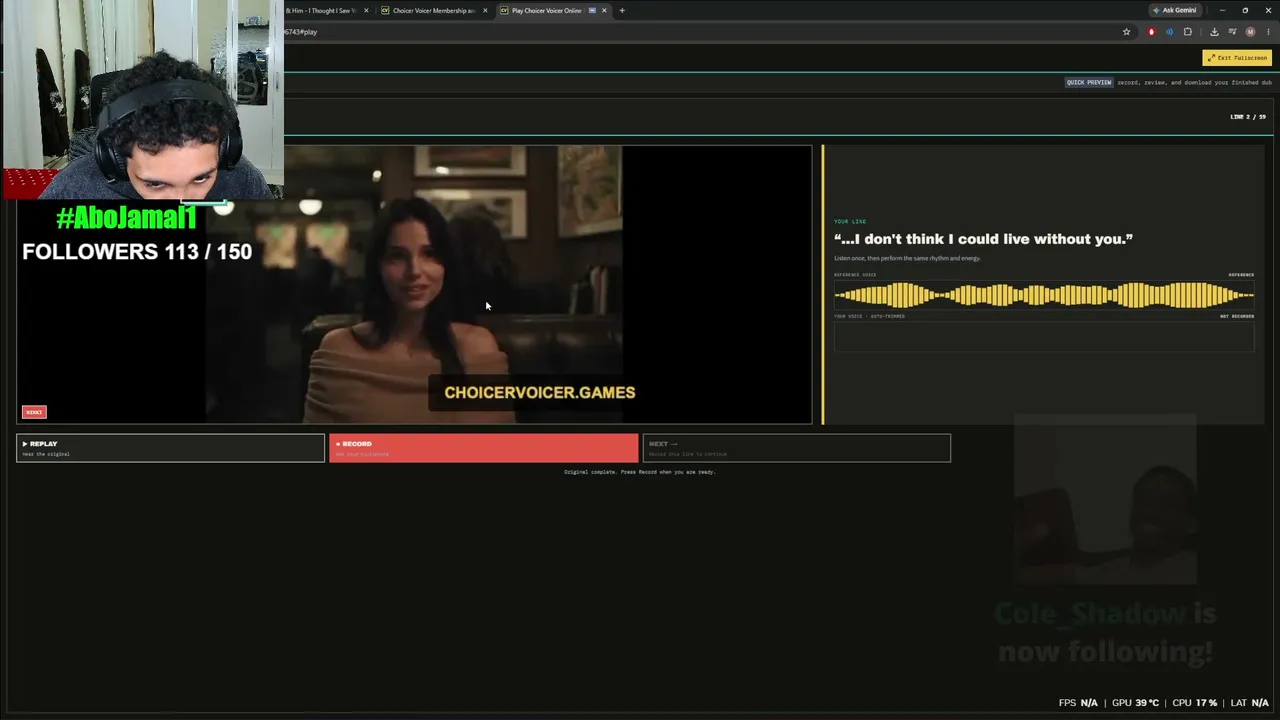The image size is (1280, 720).
Task: Click the LAT readout in stats bar
Action: coord(1249,703)
